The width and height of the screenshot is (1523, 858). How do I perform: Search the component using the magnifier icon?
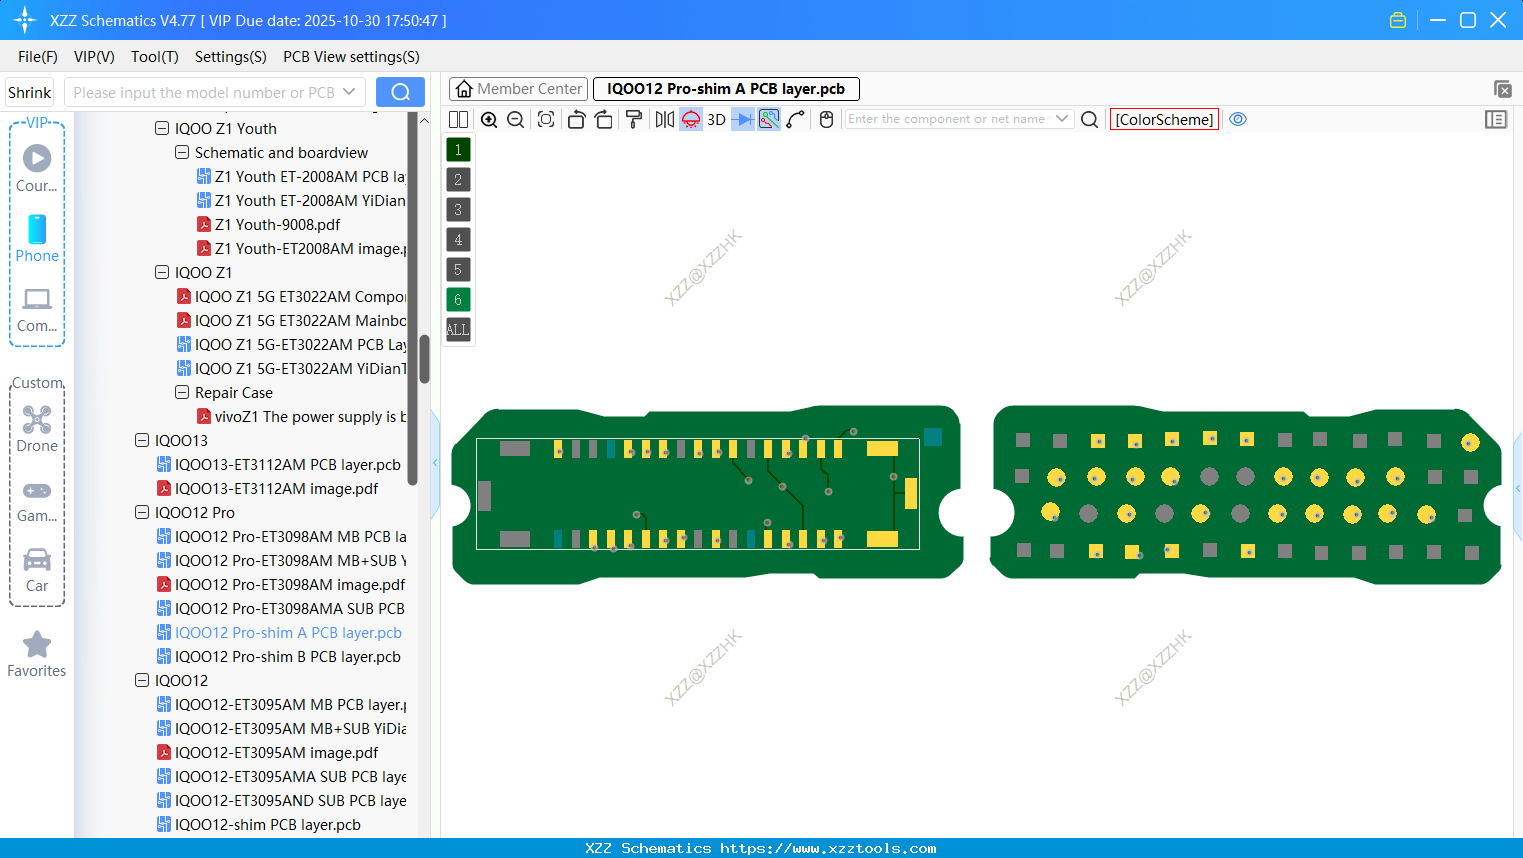(1090, 119)
